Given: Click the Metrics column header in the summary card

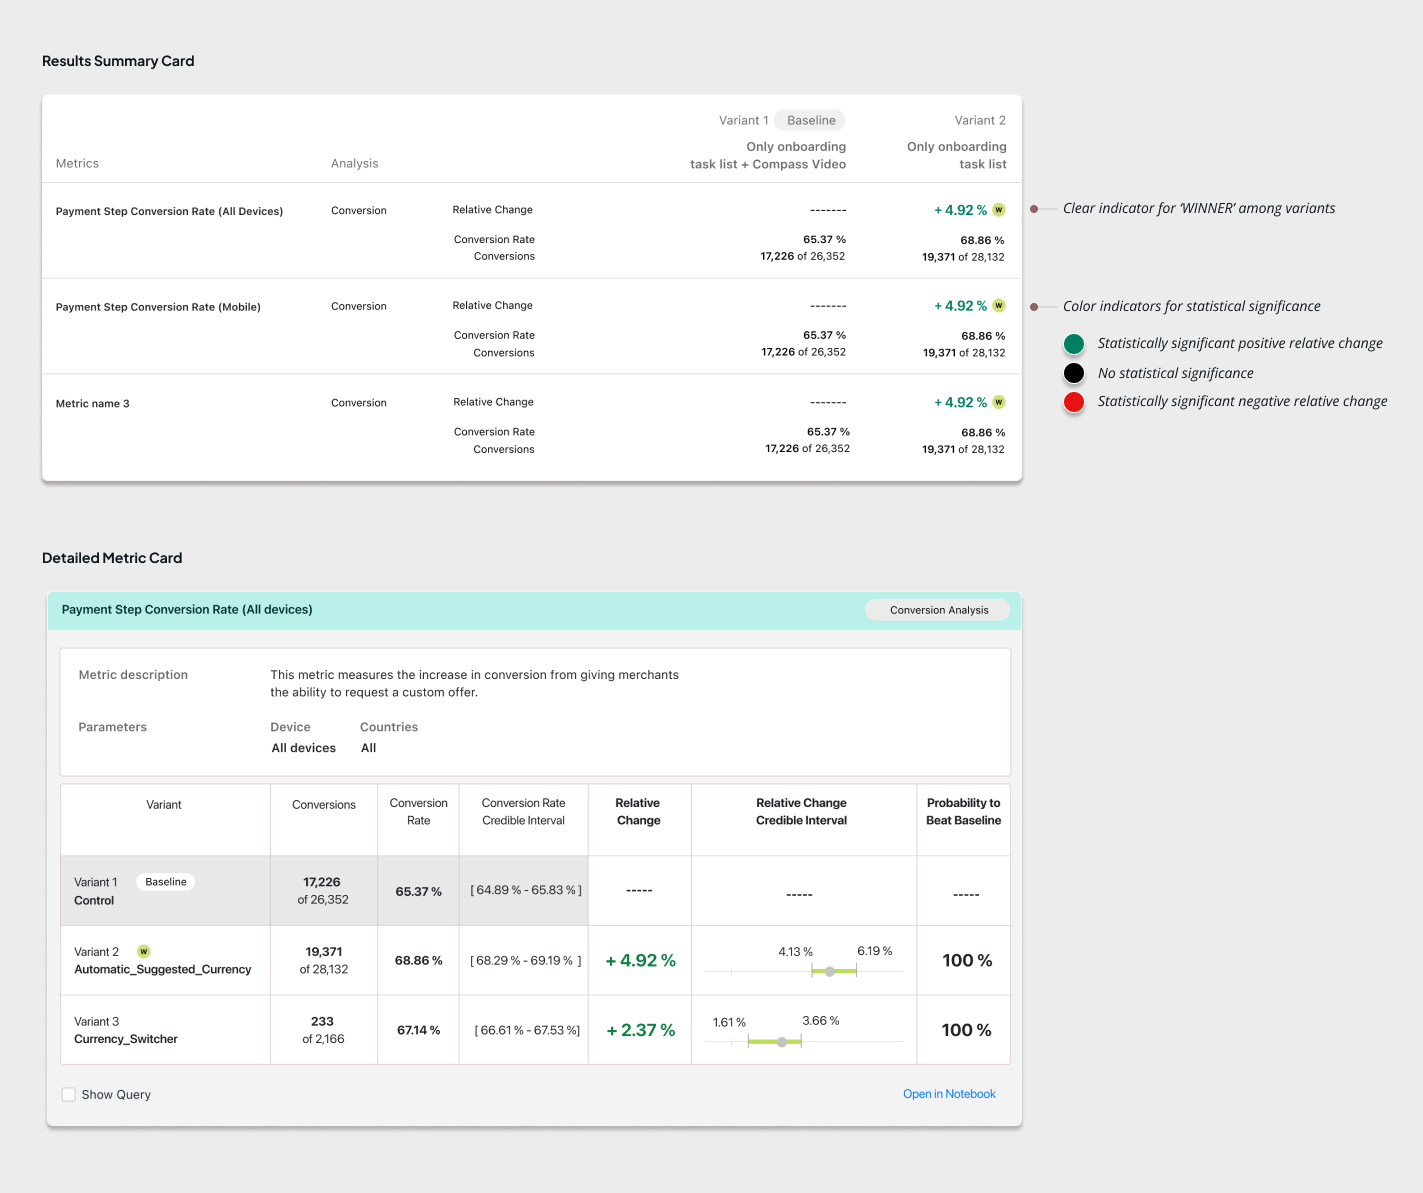Looking at the screenshot, I should coord(77,163).
